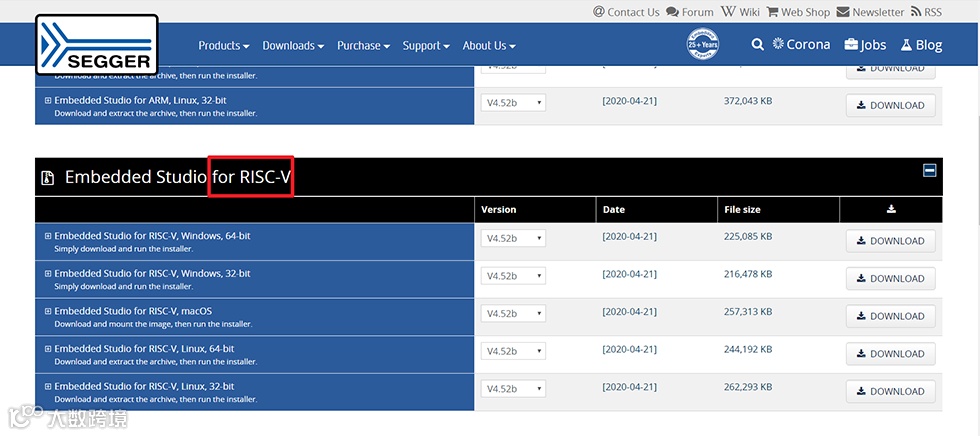Click the 25+ Years embedded experts badge
This screenshot has height=436, width=980.
coord(702,44)
